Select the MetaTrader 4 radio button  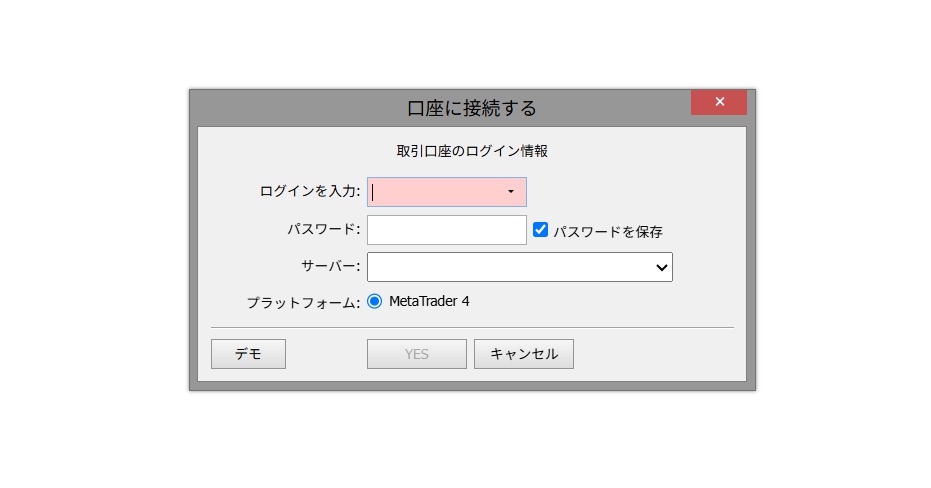point(375,301)
